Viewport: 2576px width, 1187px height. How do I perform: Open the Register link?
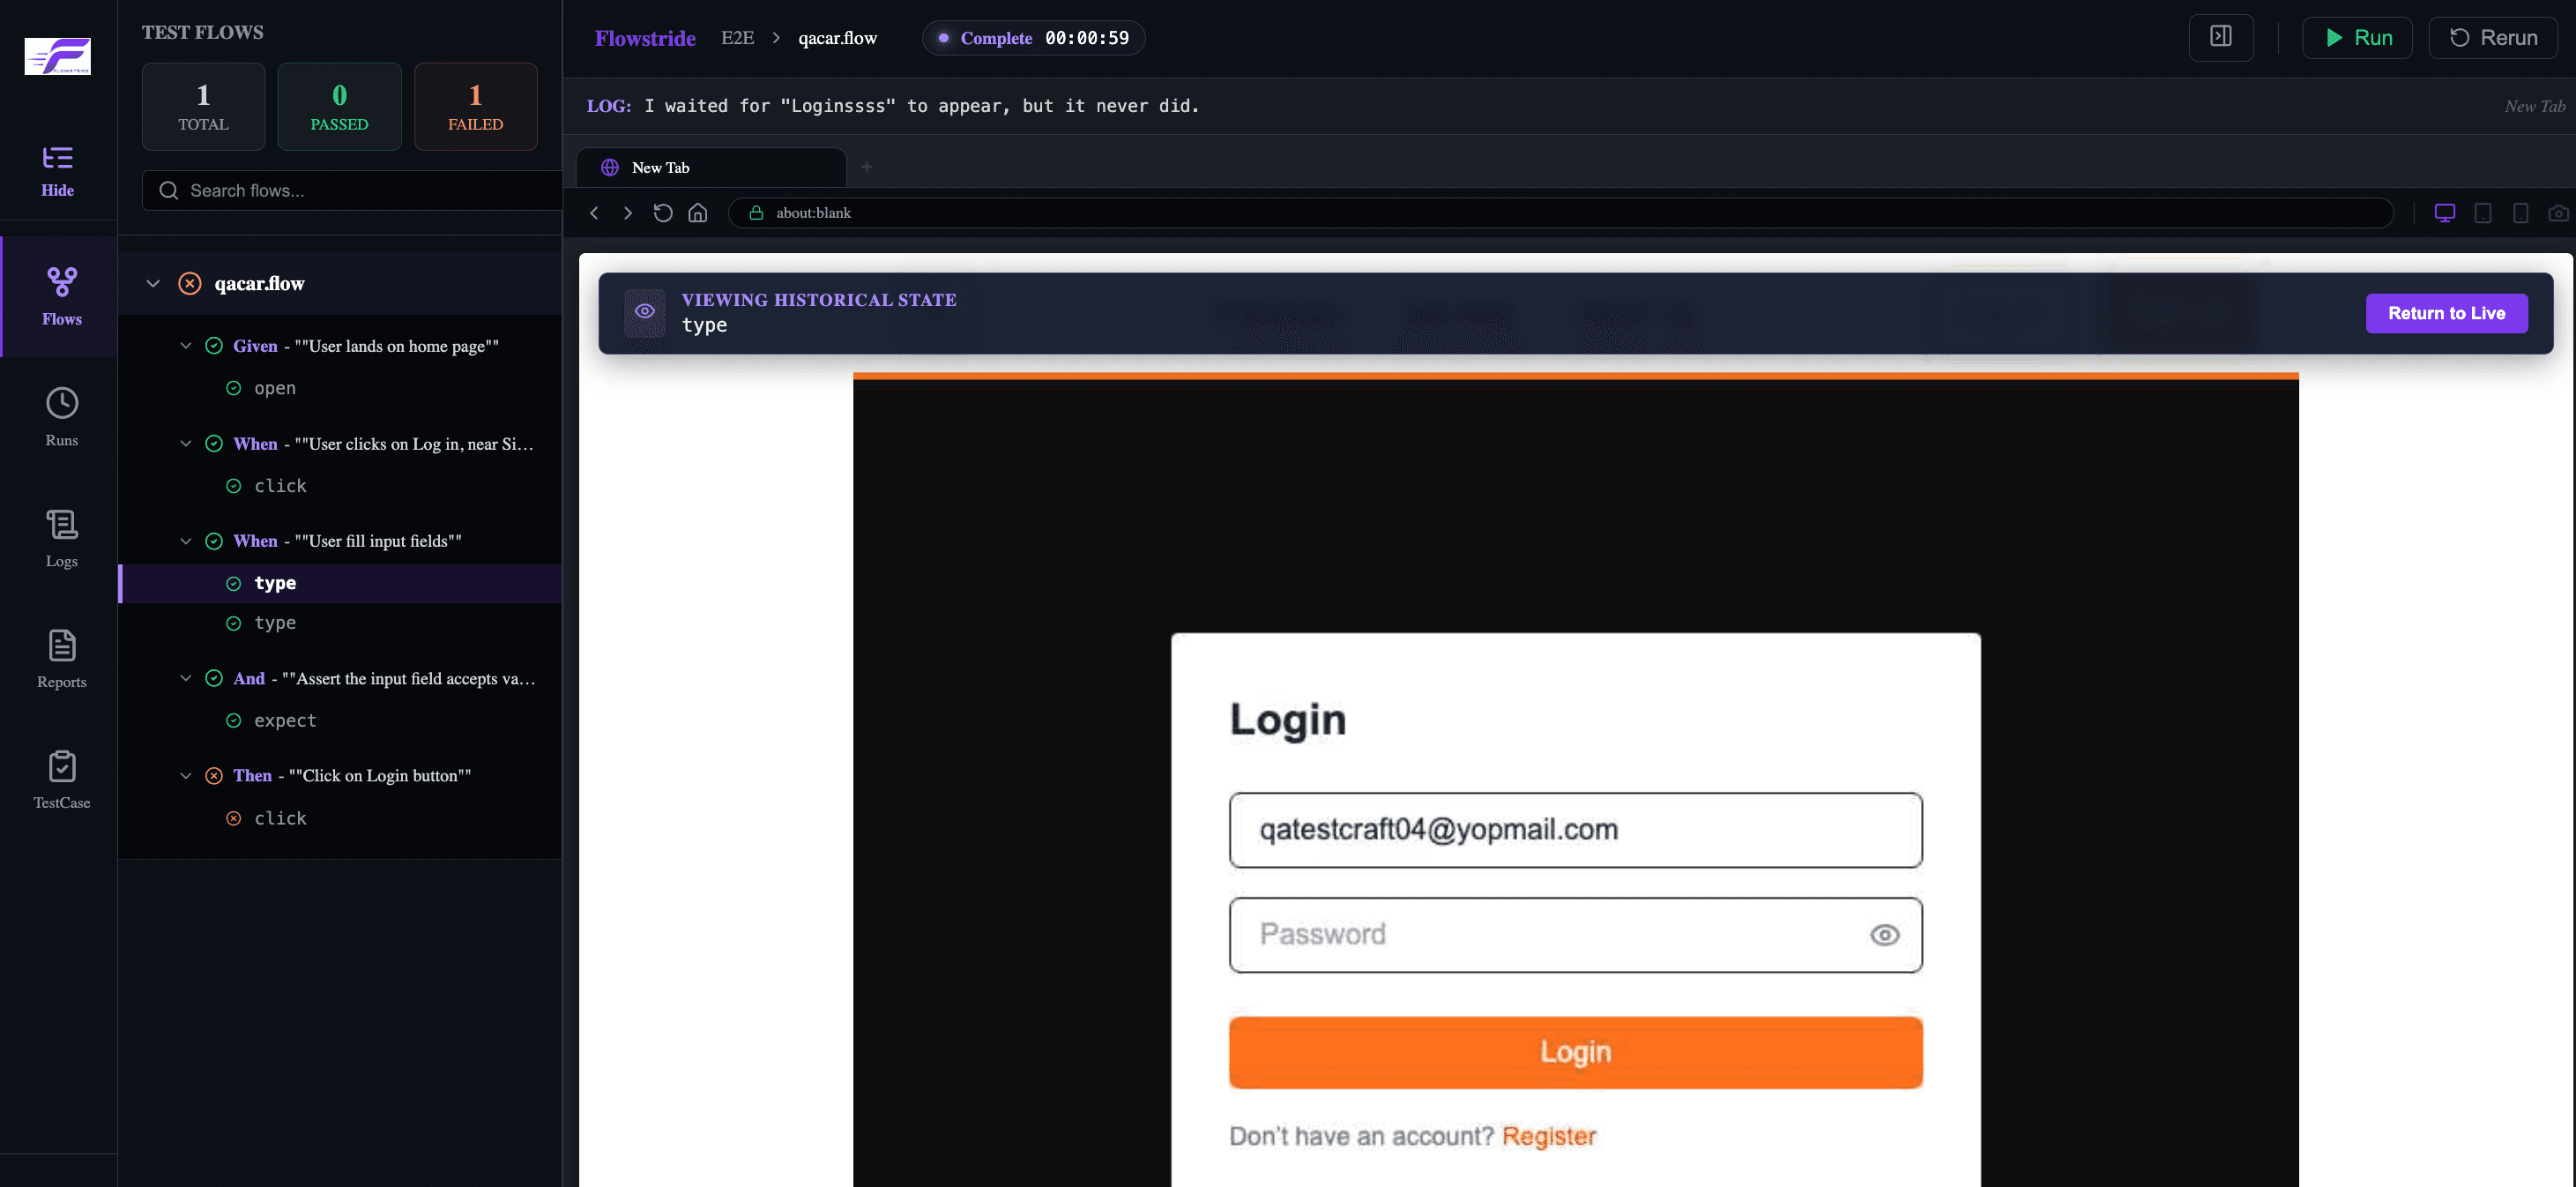pyautogui.click(x=1548, y=1136)
